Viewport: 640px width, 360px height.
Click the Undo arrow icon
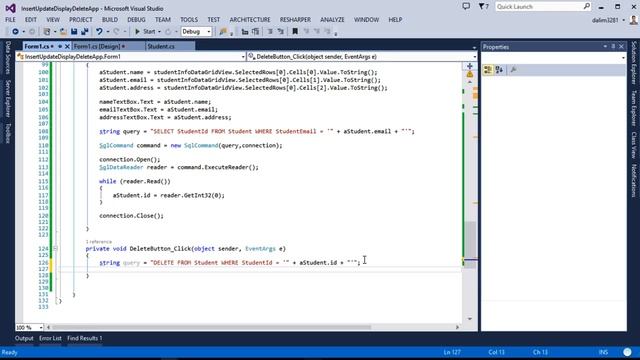click(x=99, y=31)
